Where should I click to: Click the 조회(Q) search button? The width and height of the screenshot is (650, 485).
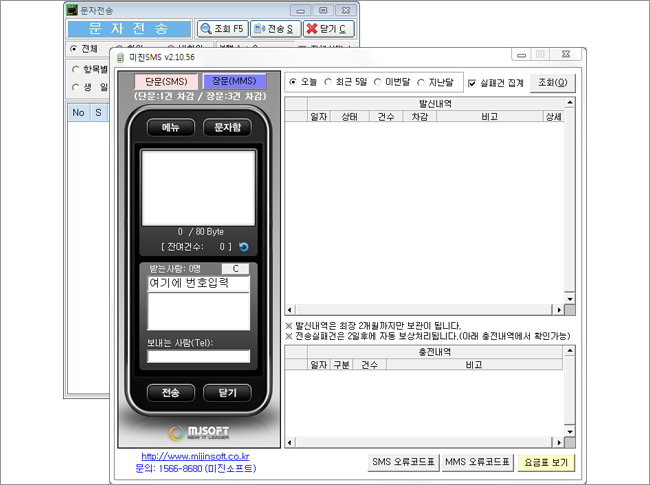(x=553, y=83)
